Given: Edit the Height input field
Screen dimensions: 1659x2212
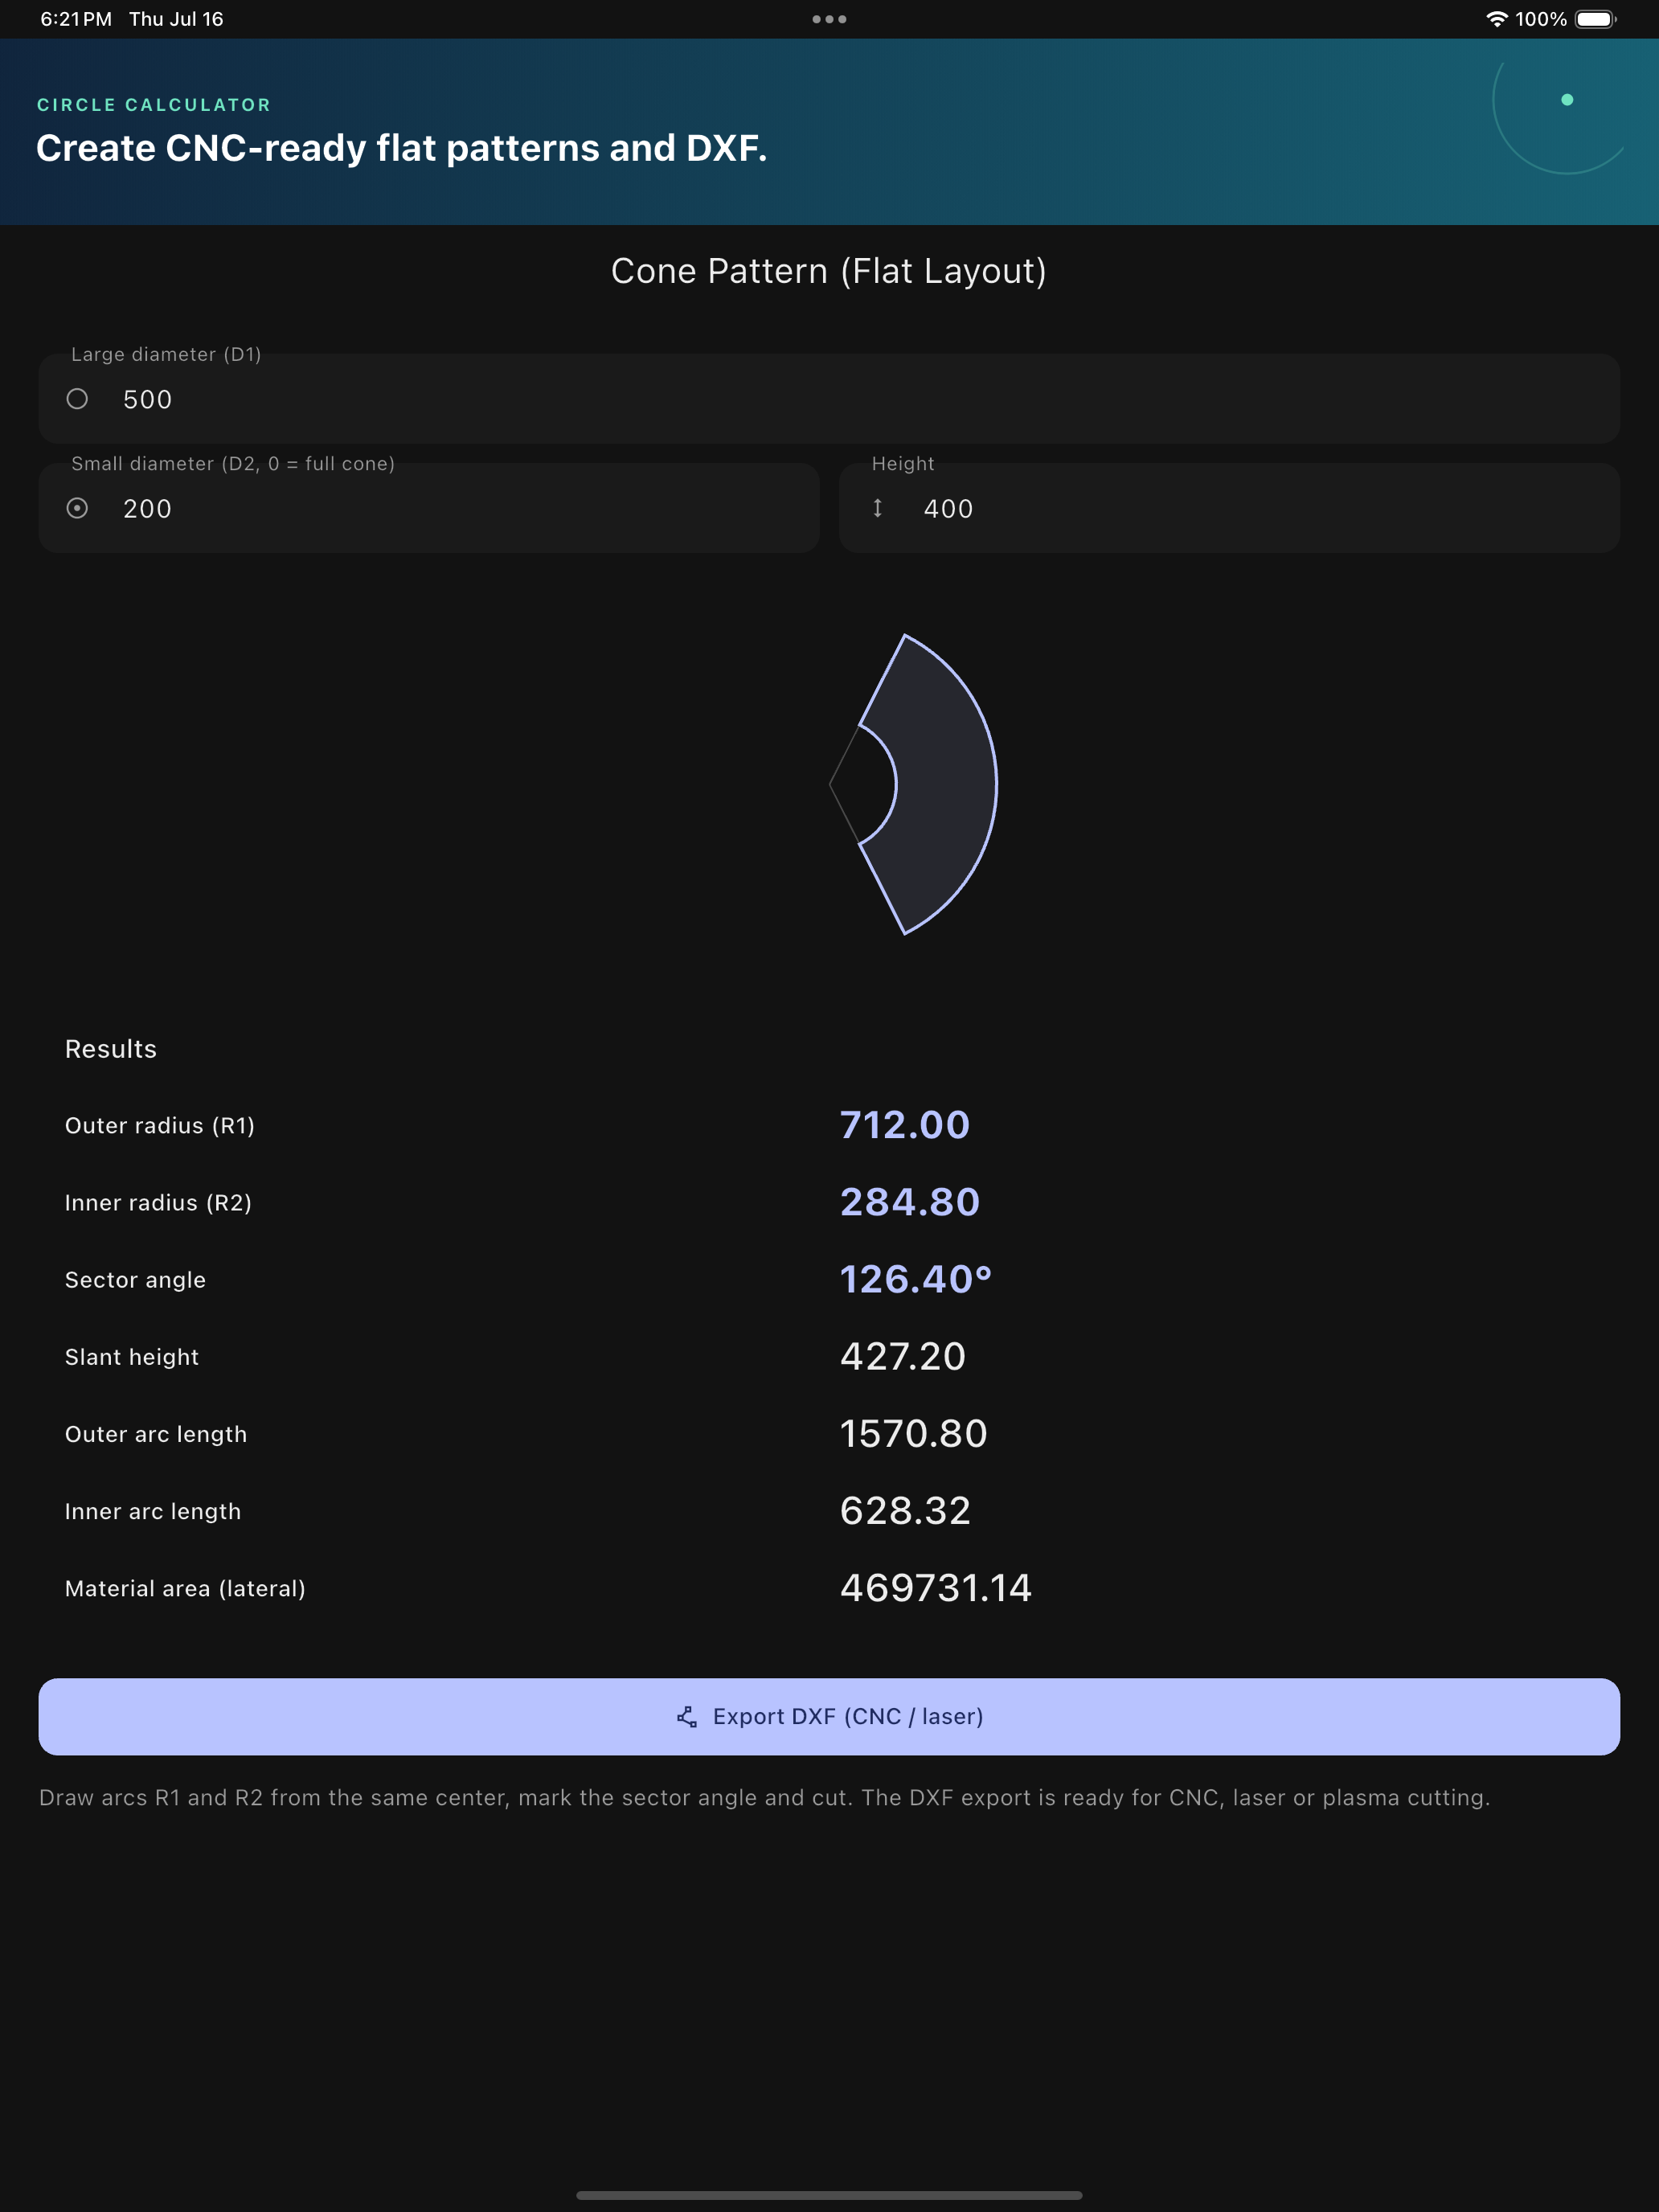Looking at the screenshot, I should pos(1229,508).
